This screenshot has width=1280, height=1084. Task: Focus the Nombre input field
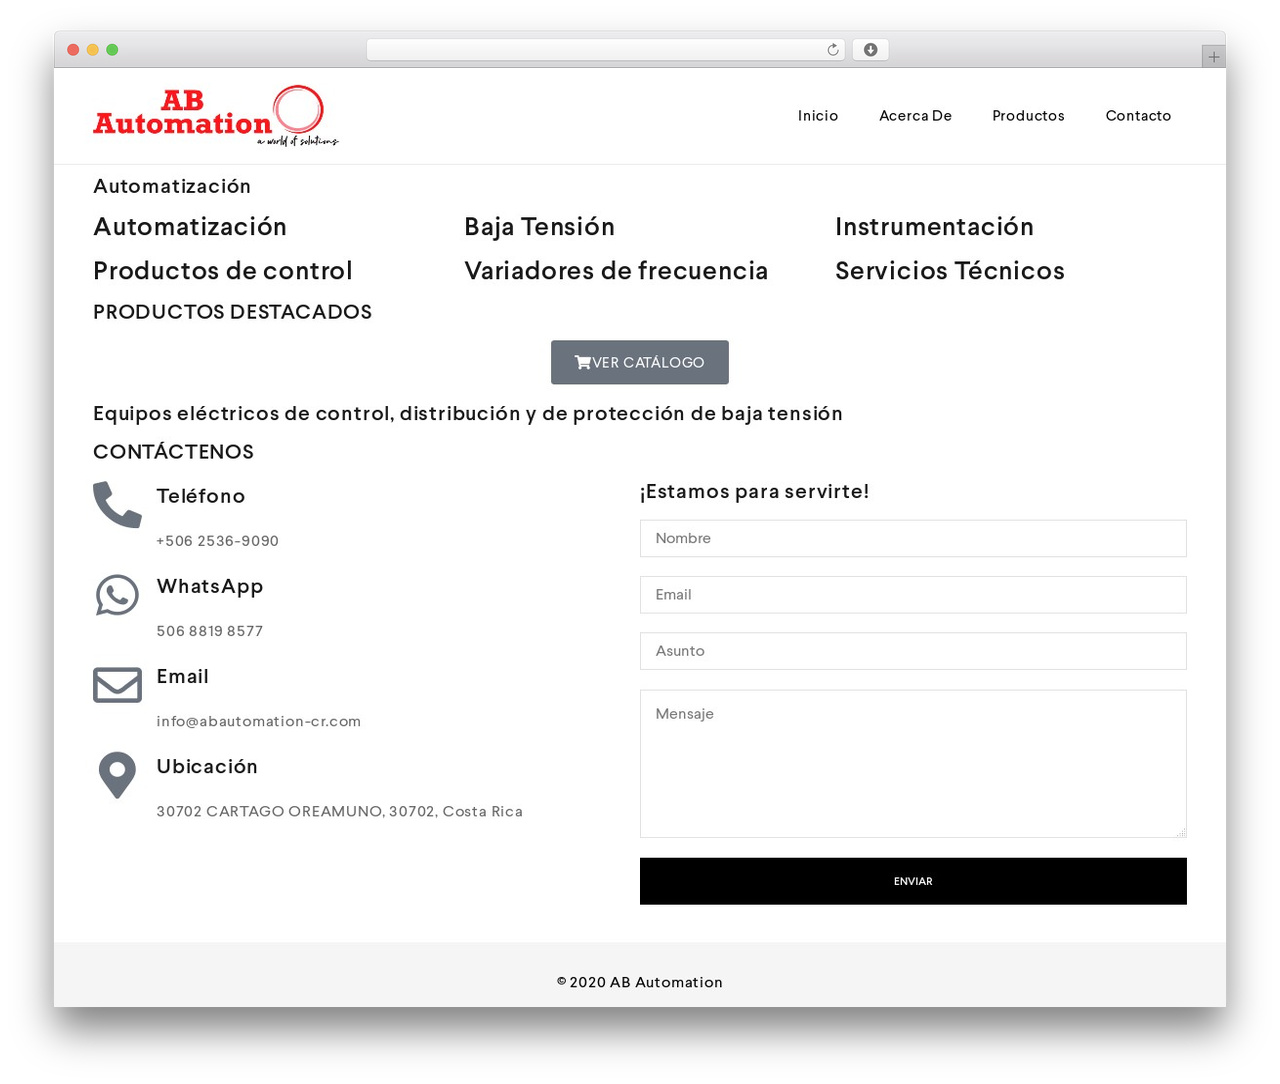click(913, 538)
